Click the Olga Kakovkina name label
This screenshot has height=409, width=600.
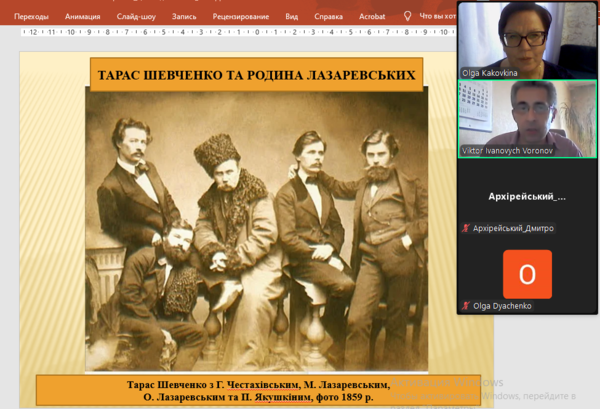pos(489,73)
